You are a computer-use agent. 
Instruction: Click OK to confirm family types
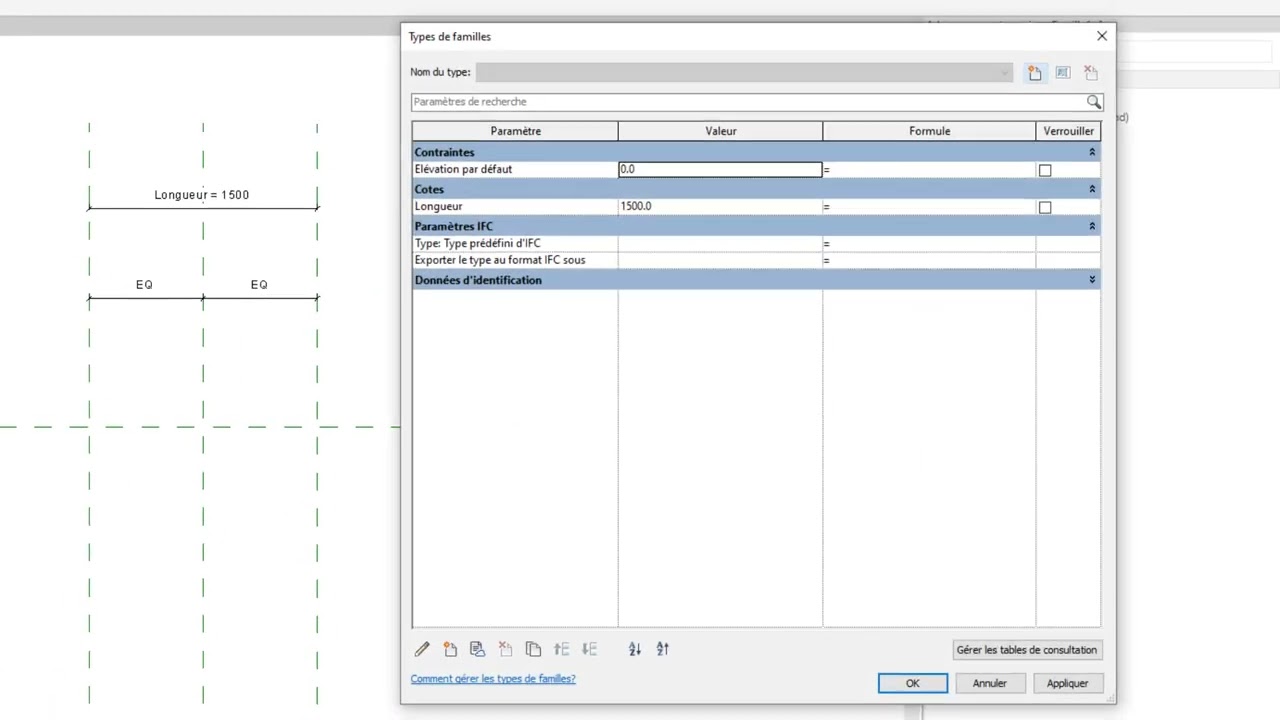[913, 683]
